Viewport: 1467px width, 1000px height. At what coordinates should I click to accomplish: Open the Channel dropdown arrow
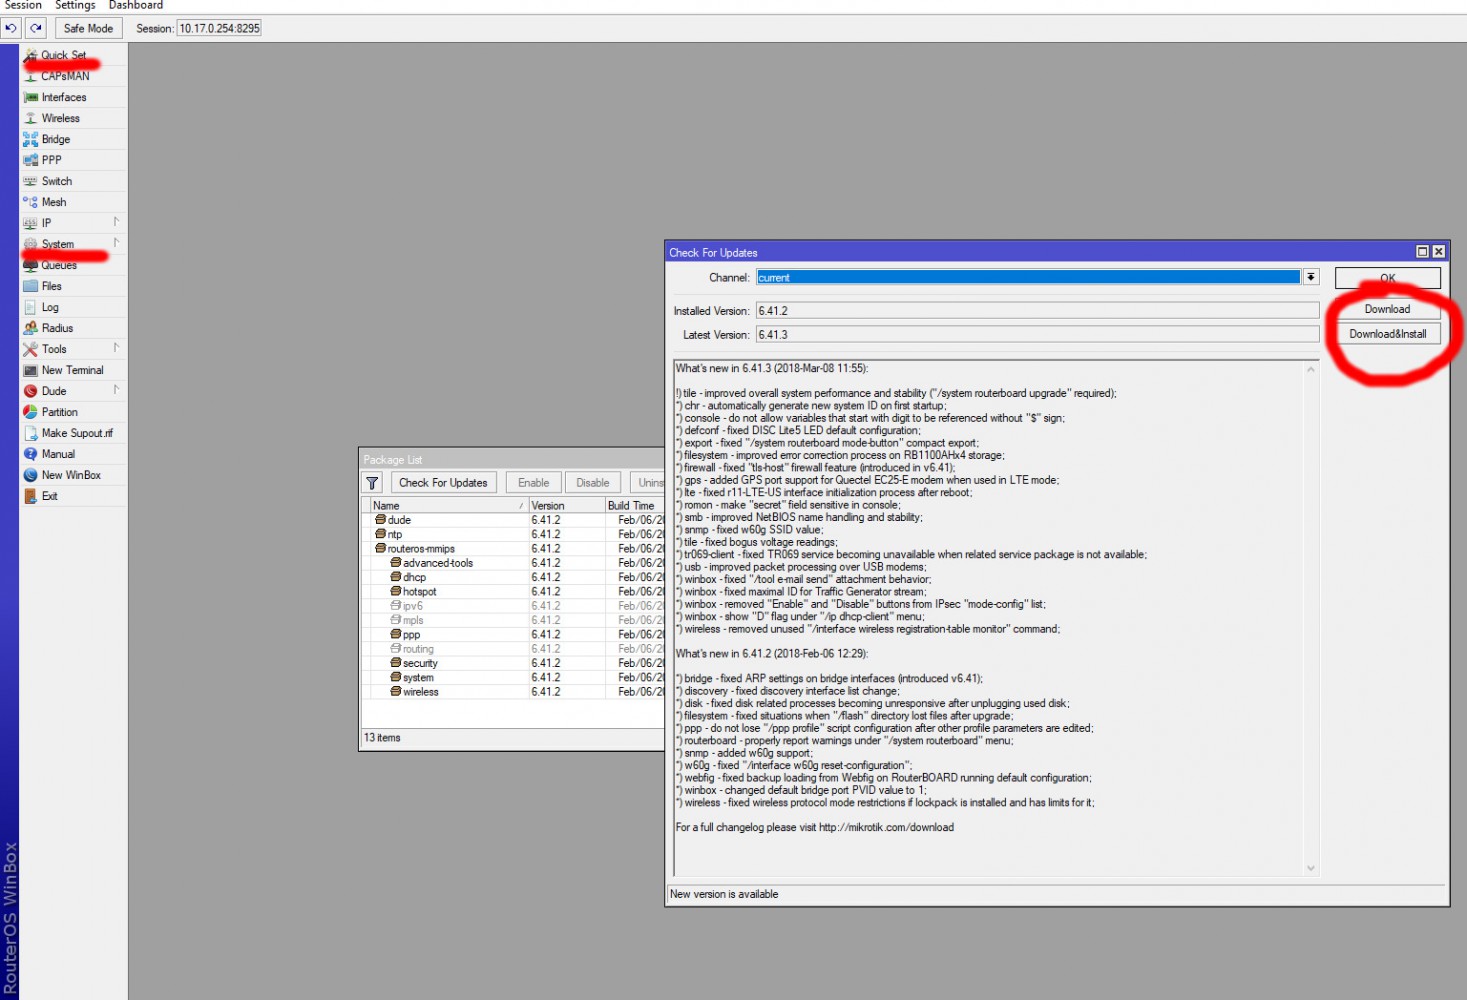[x=1311, y=277]
